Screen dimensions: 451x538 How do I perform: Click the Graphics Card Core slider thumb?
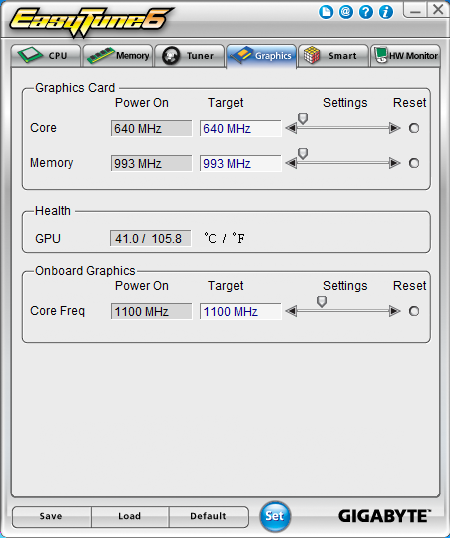click(x=303, y=119)
